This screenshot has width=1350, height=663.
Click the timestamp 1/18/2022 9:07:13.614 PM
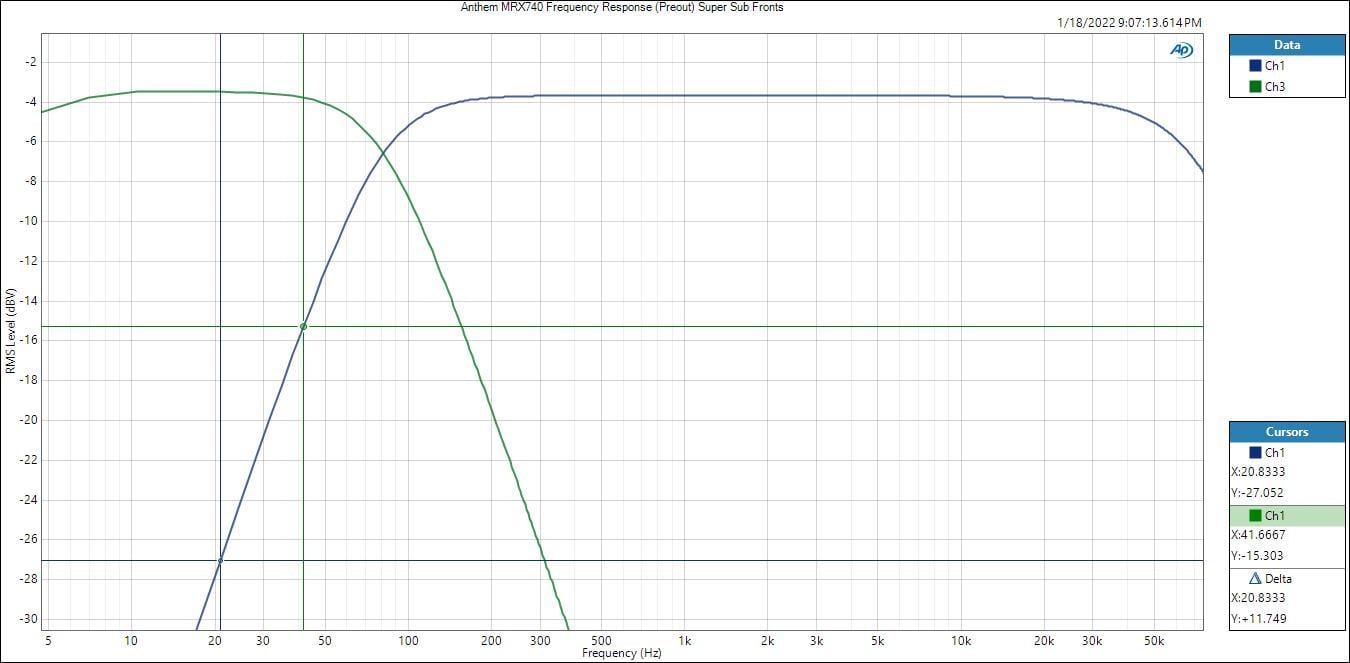(x=1129, y=22)
